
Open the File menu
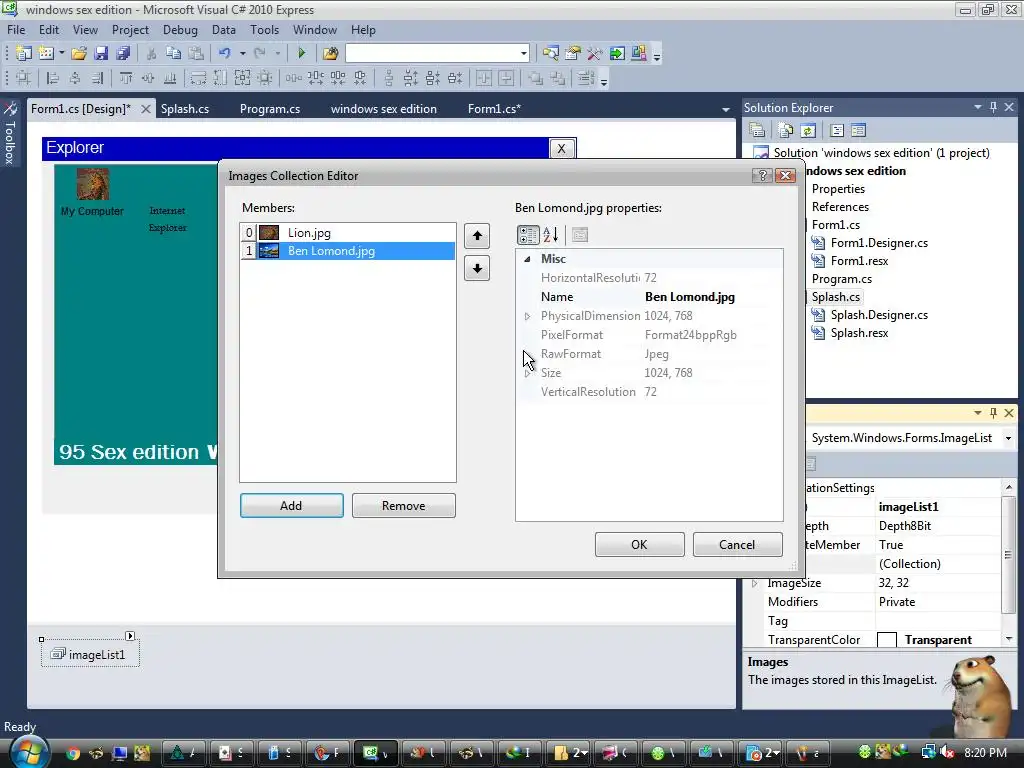point(16,30)
